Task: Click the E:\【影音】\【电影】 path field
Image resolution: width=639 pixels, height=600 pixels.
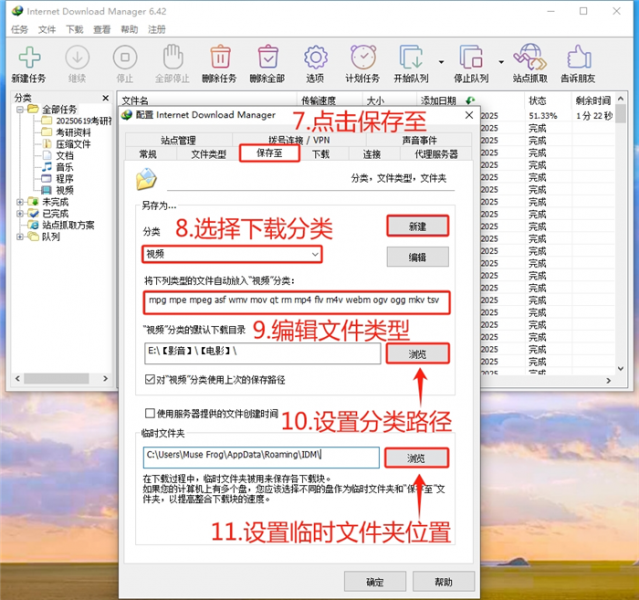Action: tap(262, 353)
